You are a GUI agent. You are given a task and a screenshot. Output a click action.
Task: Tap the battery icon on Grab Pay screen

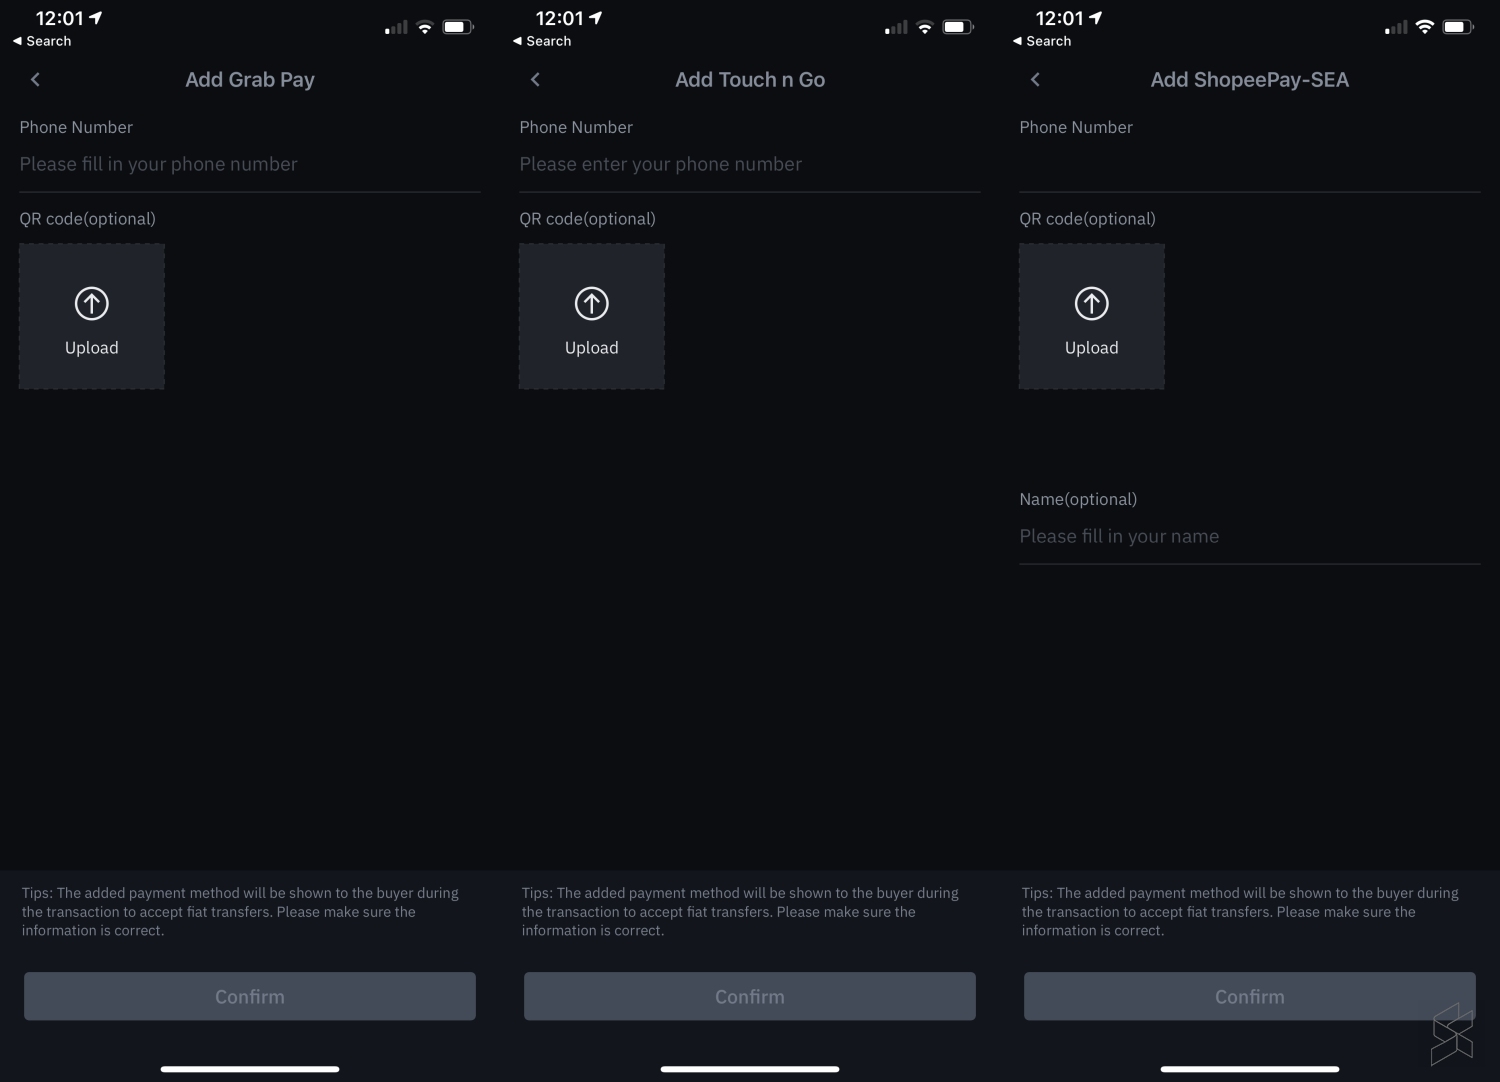pos(458,27)
